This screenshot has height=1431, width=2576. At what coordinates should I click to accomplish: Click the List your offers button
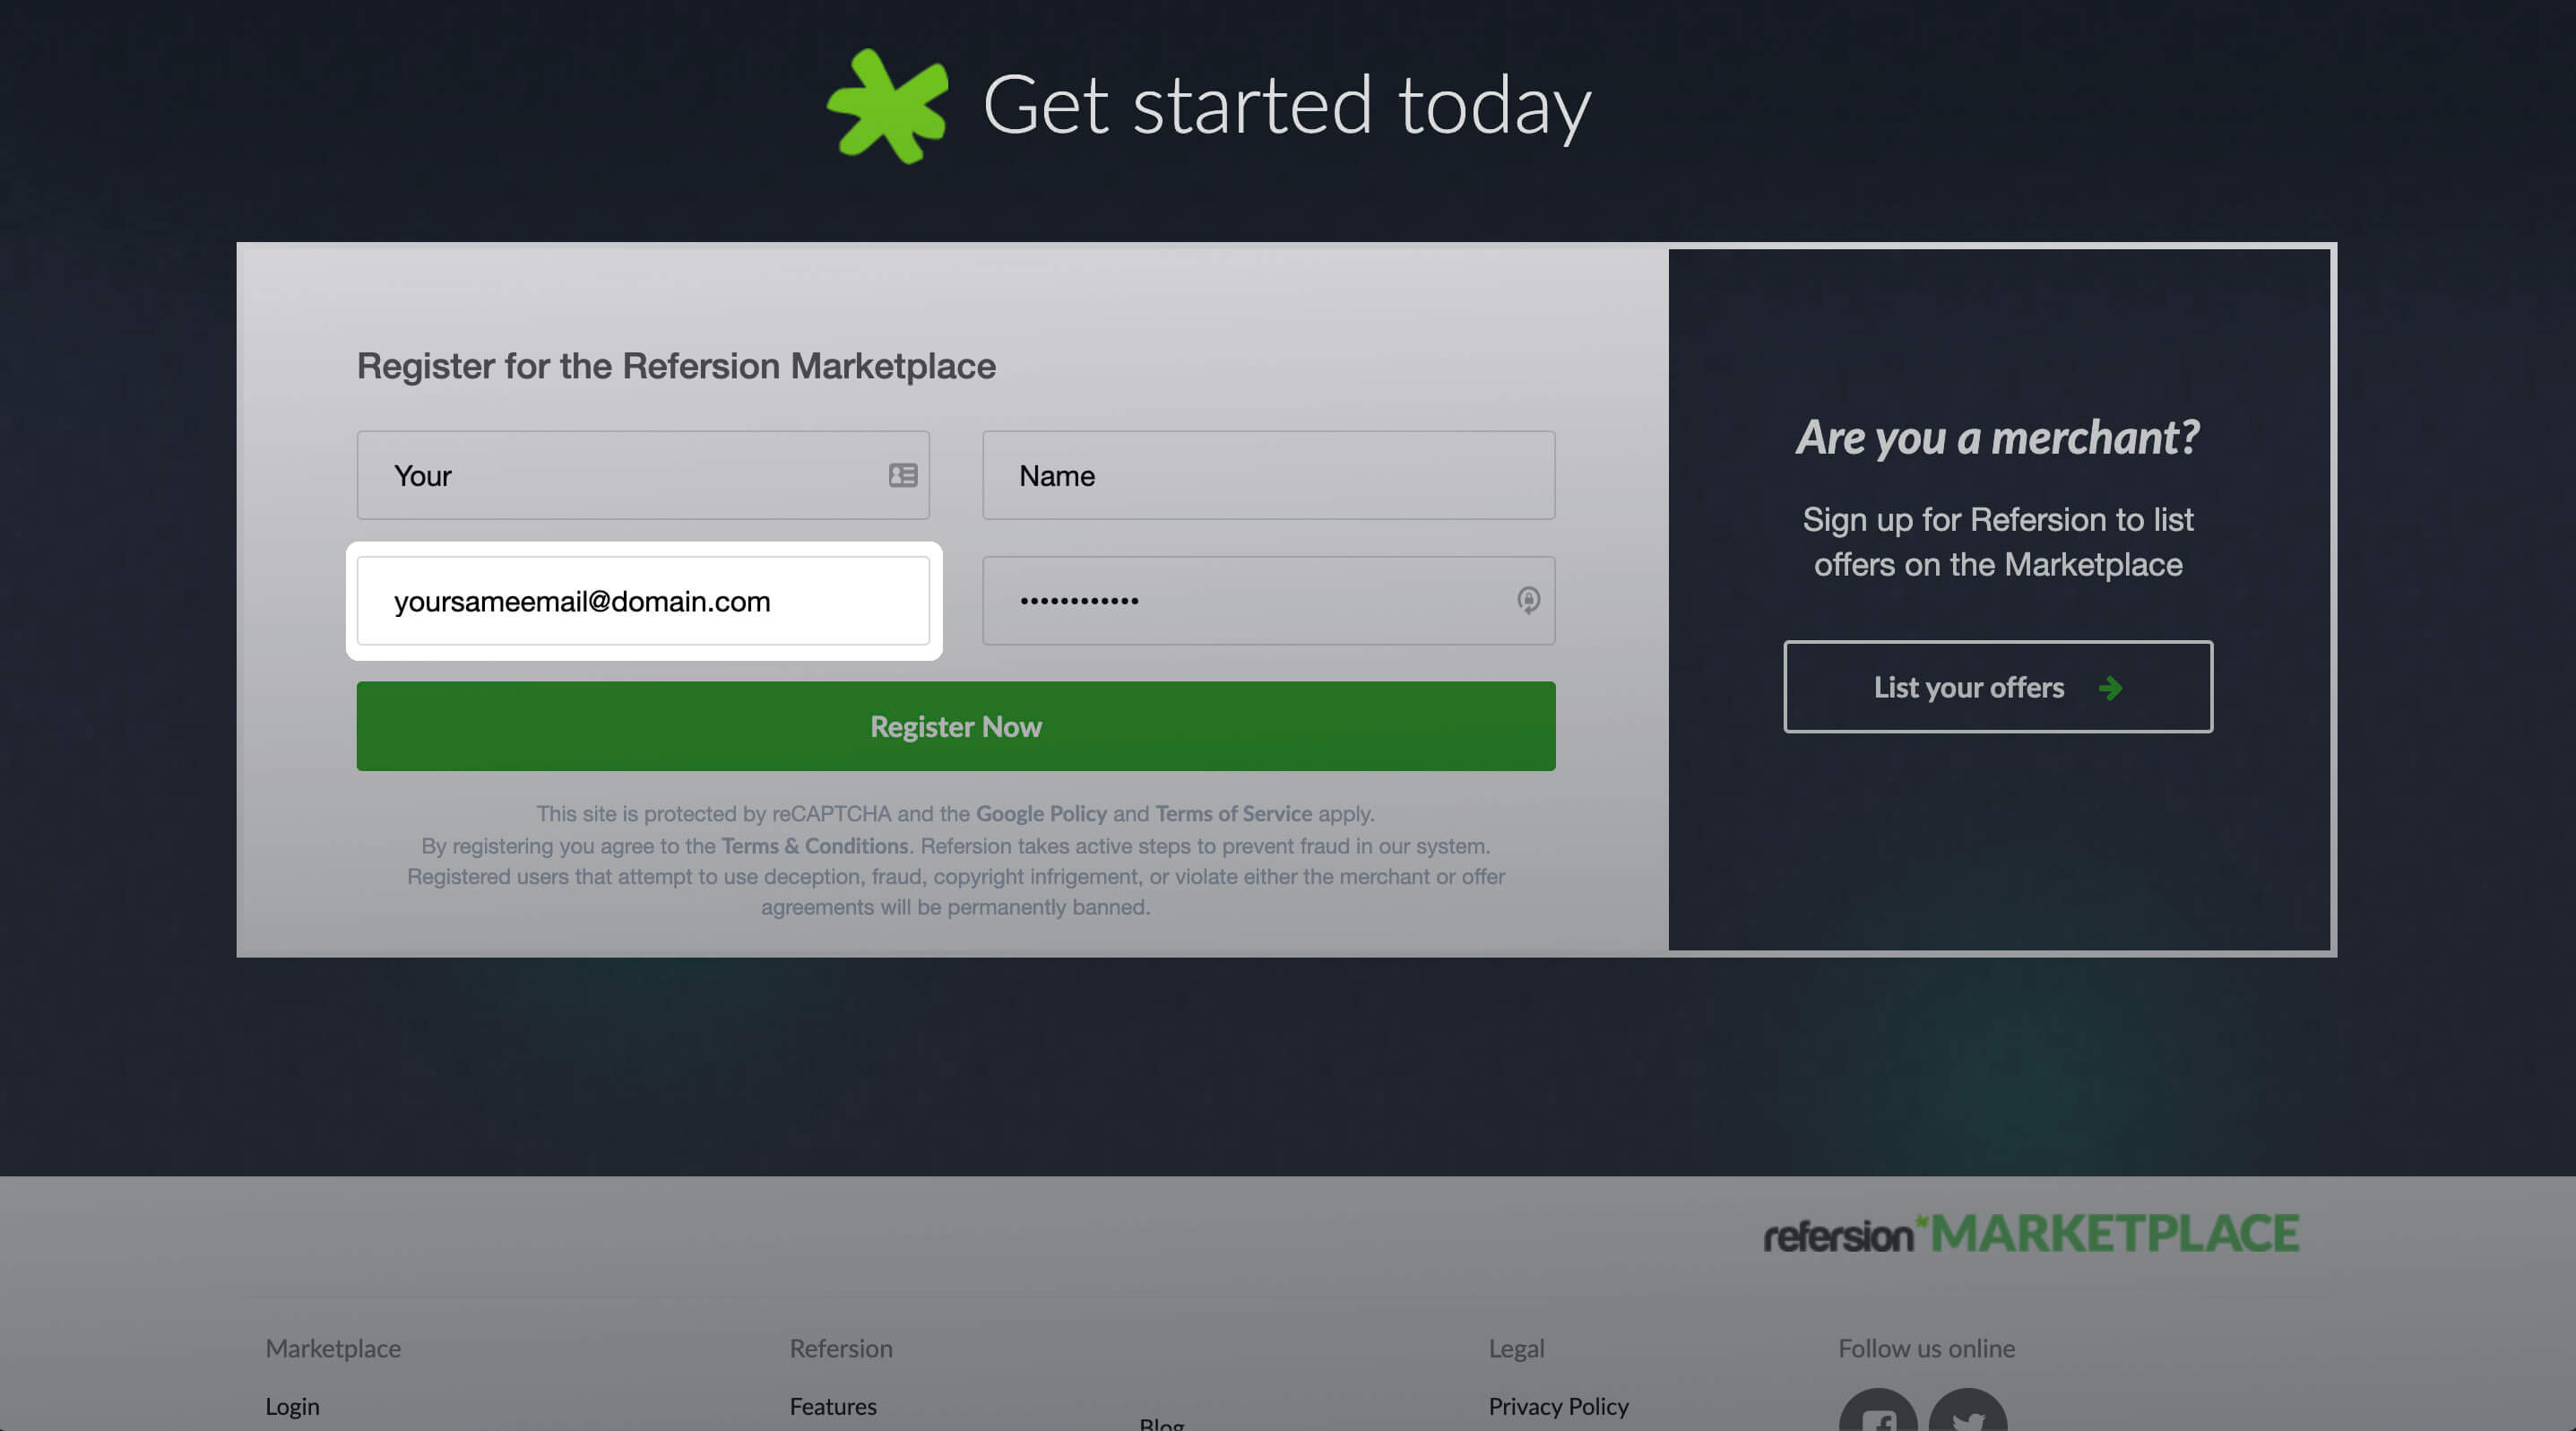pyautogui.click(x=1998, y=687)
